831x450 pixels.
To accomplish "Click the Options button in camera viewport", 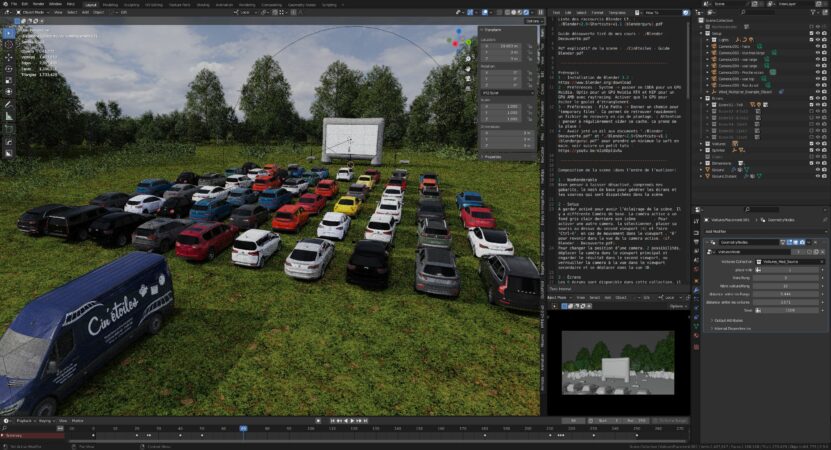I will (676, 306).
